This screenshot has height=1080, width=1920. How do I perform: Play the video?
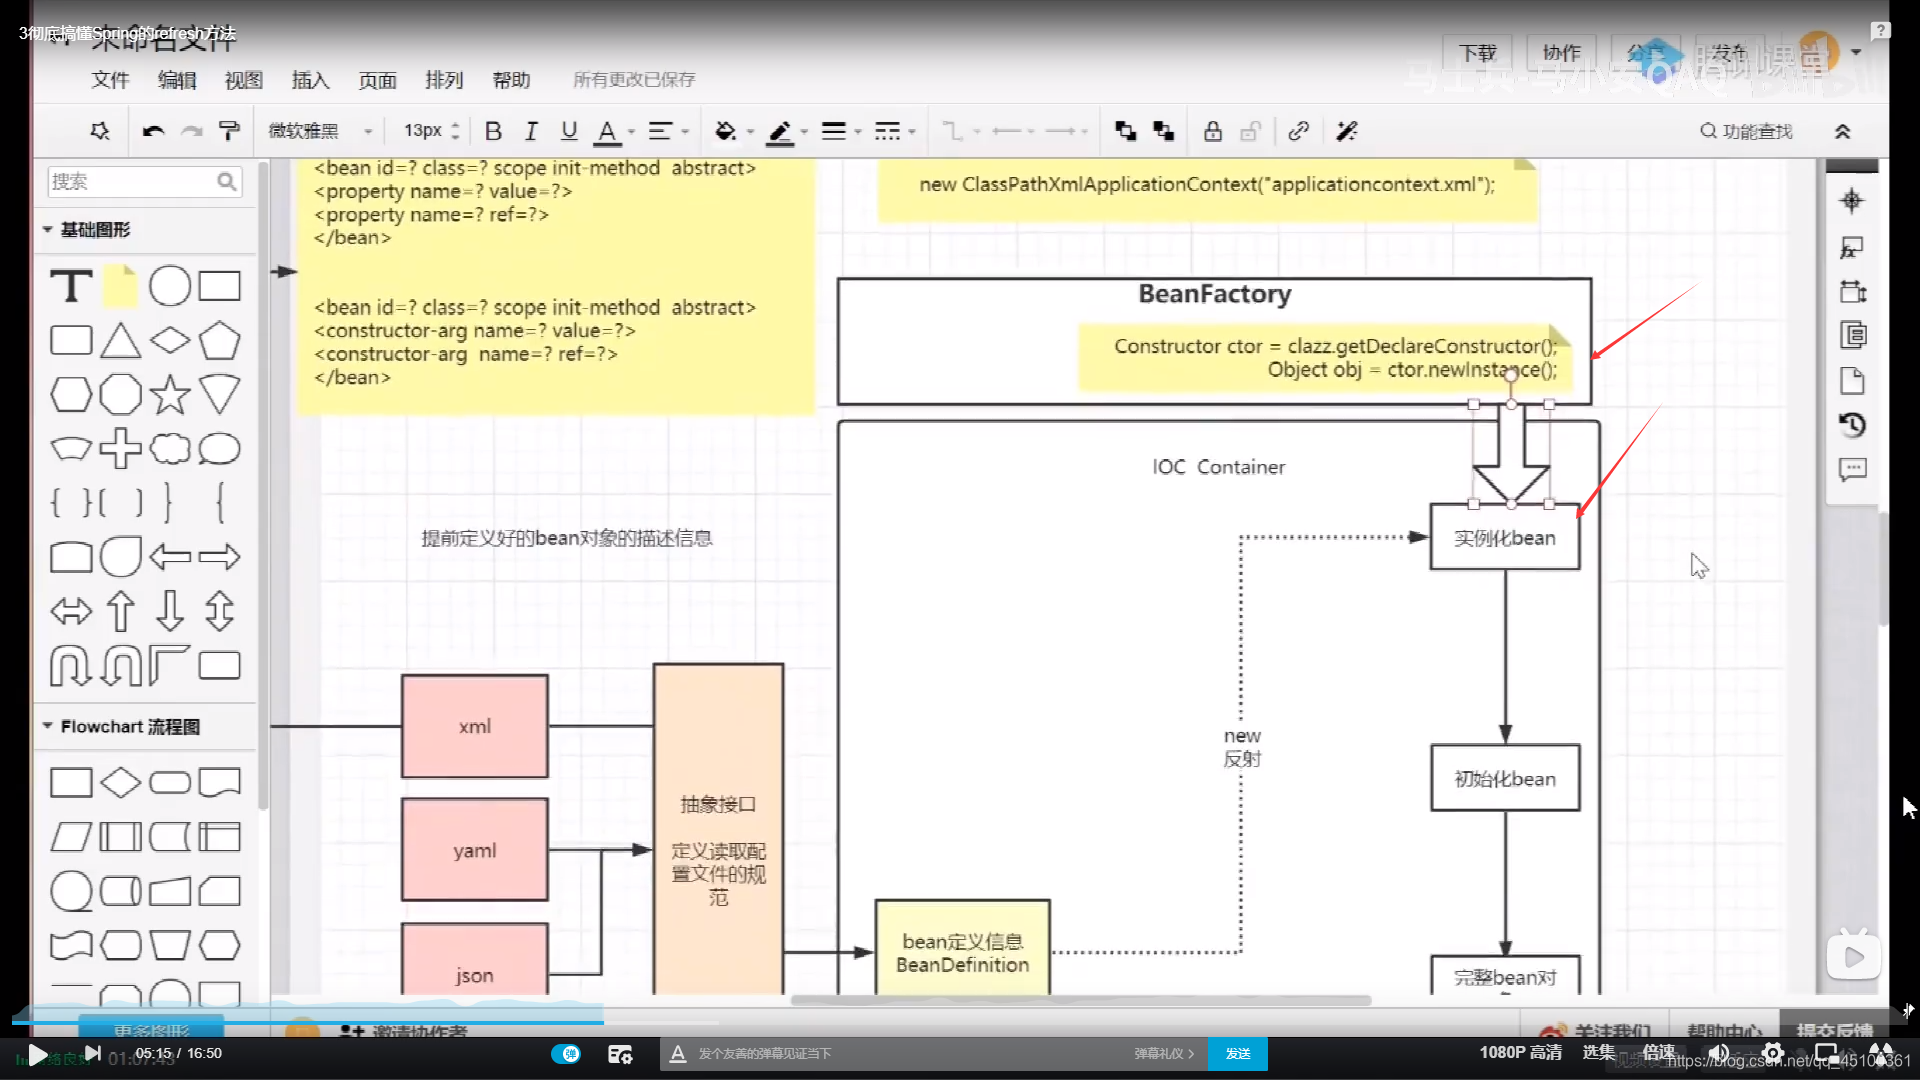[37, 1054]
